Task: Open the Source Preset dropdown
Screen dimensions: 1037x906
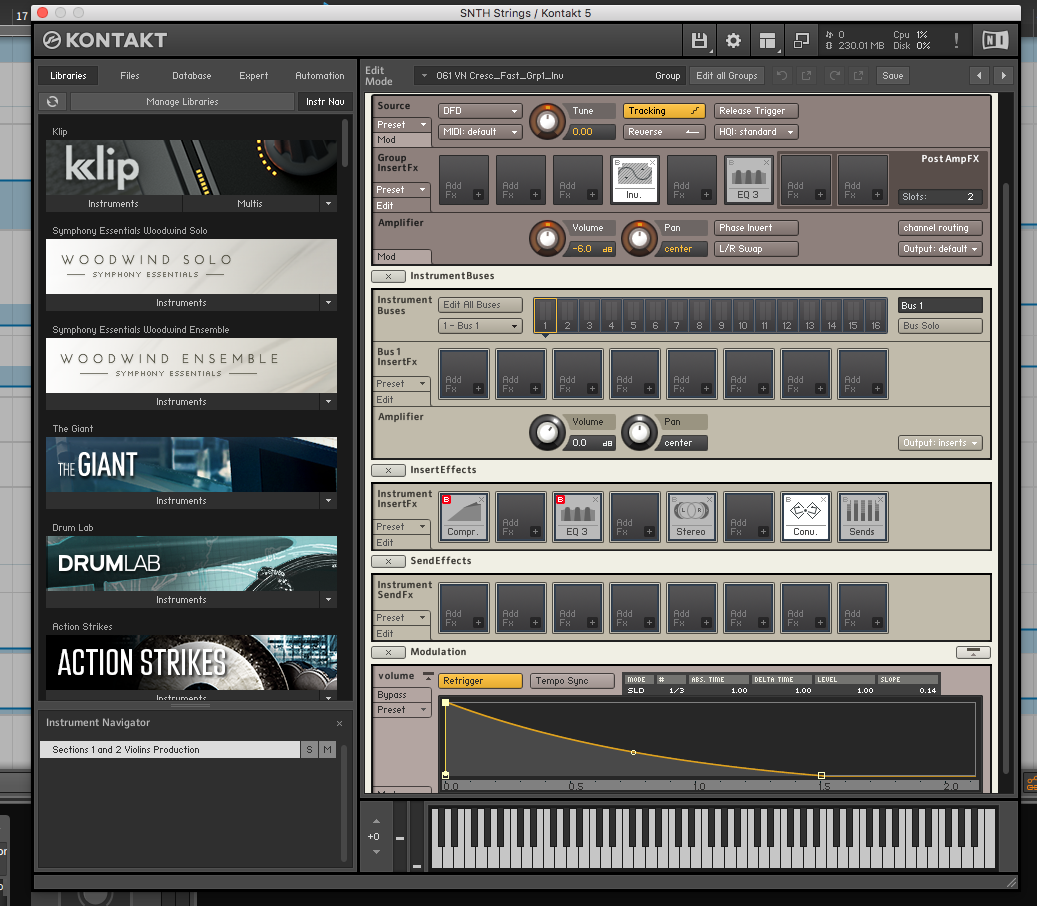Action: (x=401, y=125)
